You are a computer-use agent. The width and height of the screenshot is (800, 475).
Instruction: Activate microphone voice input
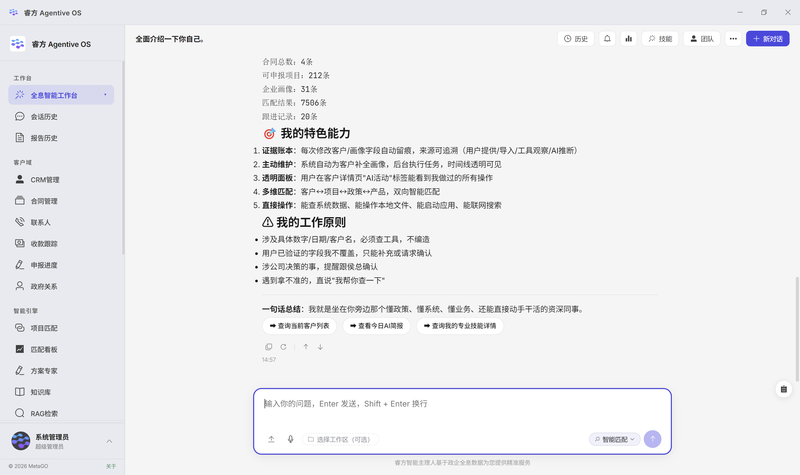[290, 439]
